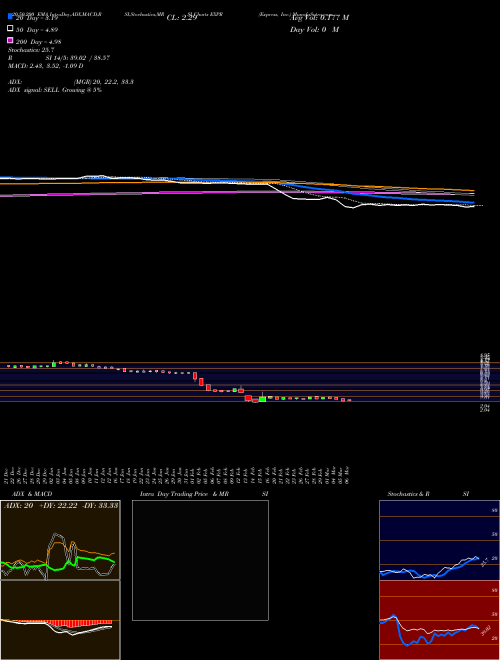Click the date axis labels under candlesticks
The width and height of the screenshot is (500, 660).
coord(178,475)
